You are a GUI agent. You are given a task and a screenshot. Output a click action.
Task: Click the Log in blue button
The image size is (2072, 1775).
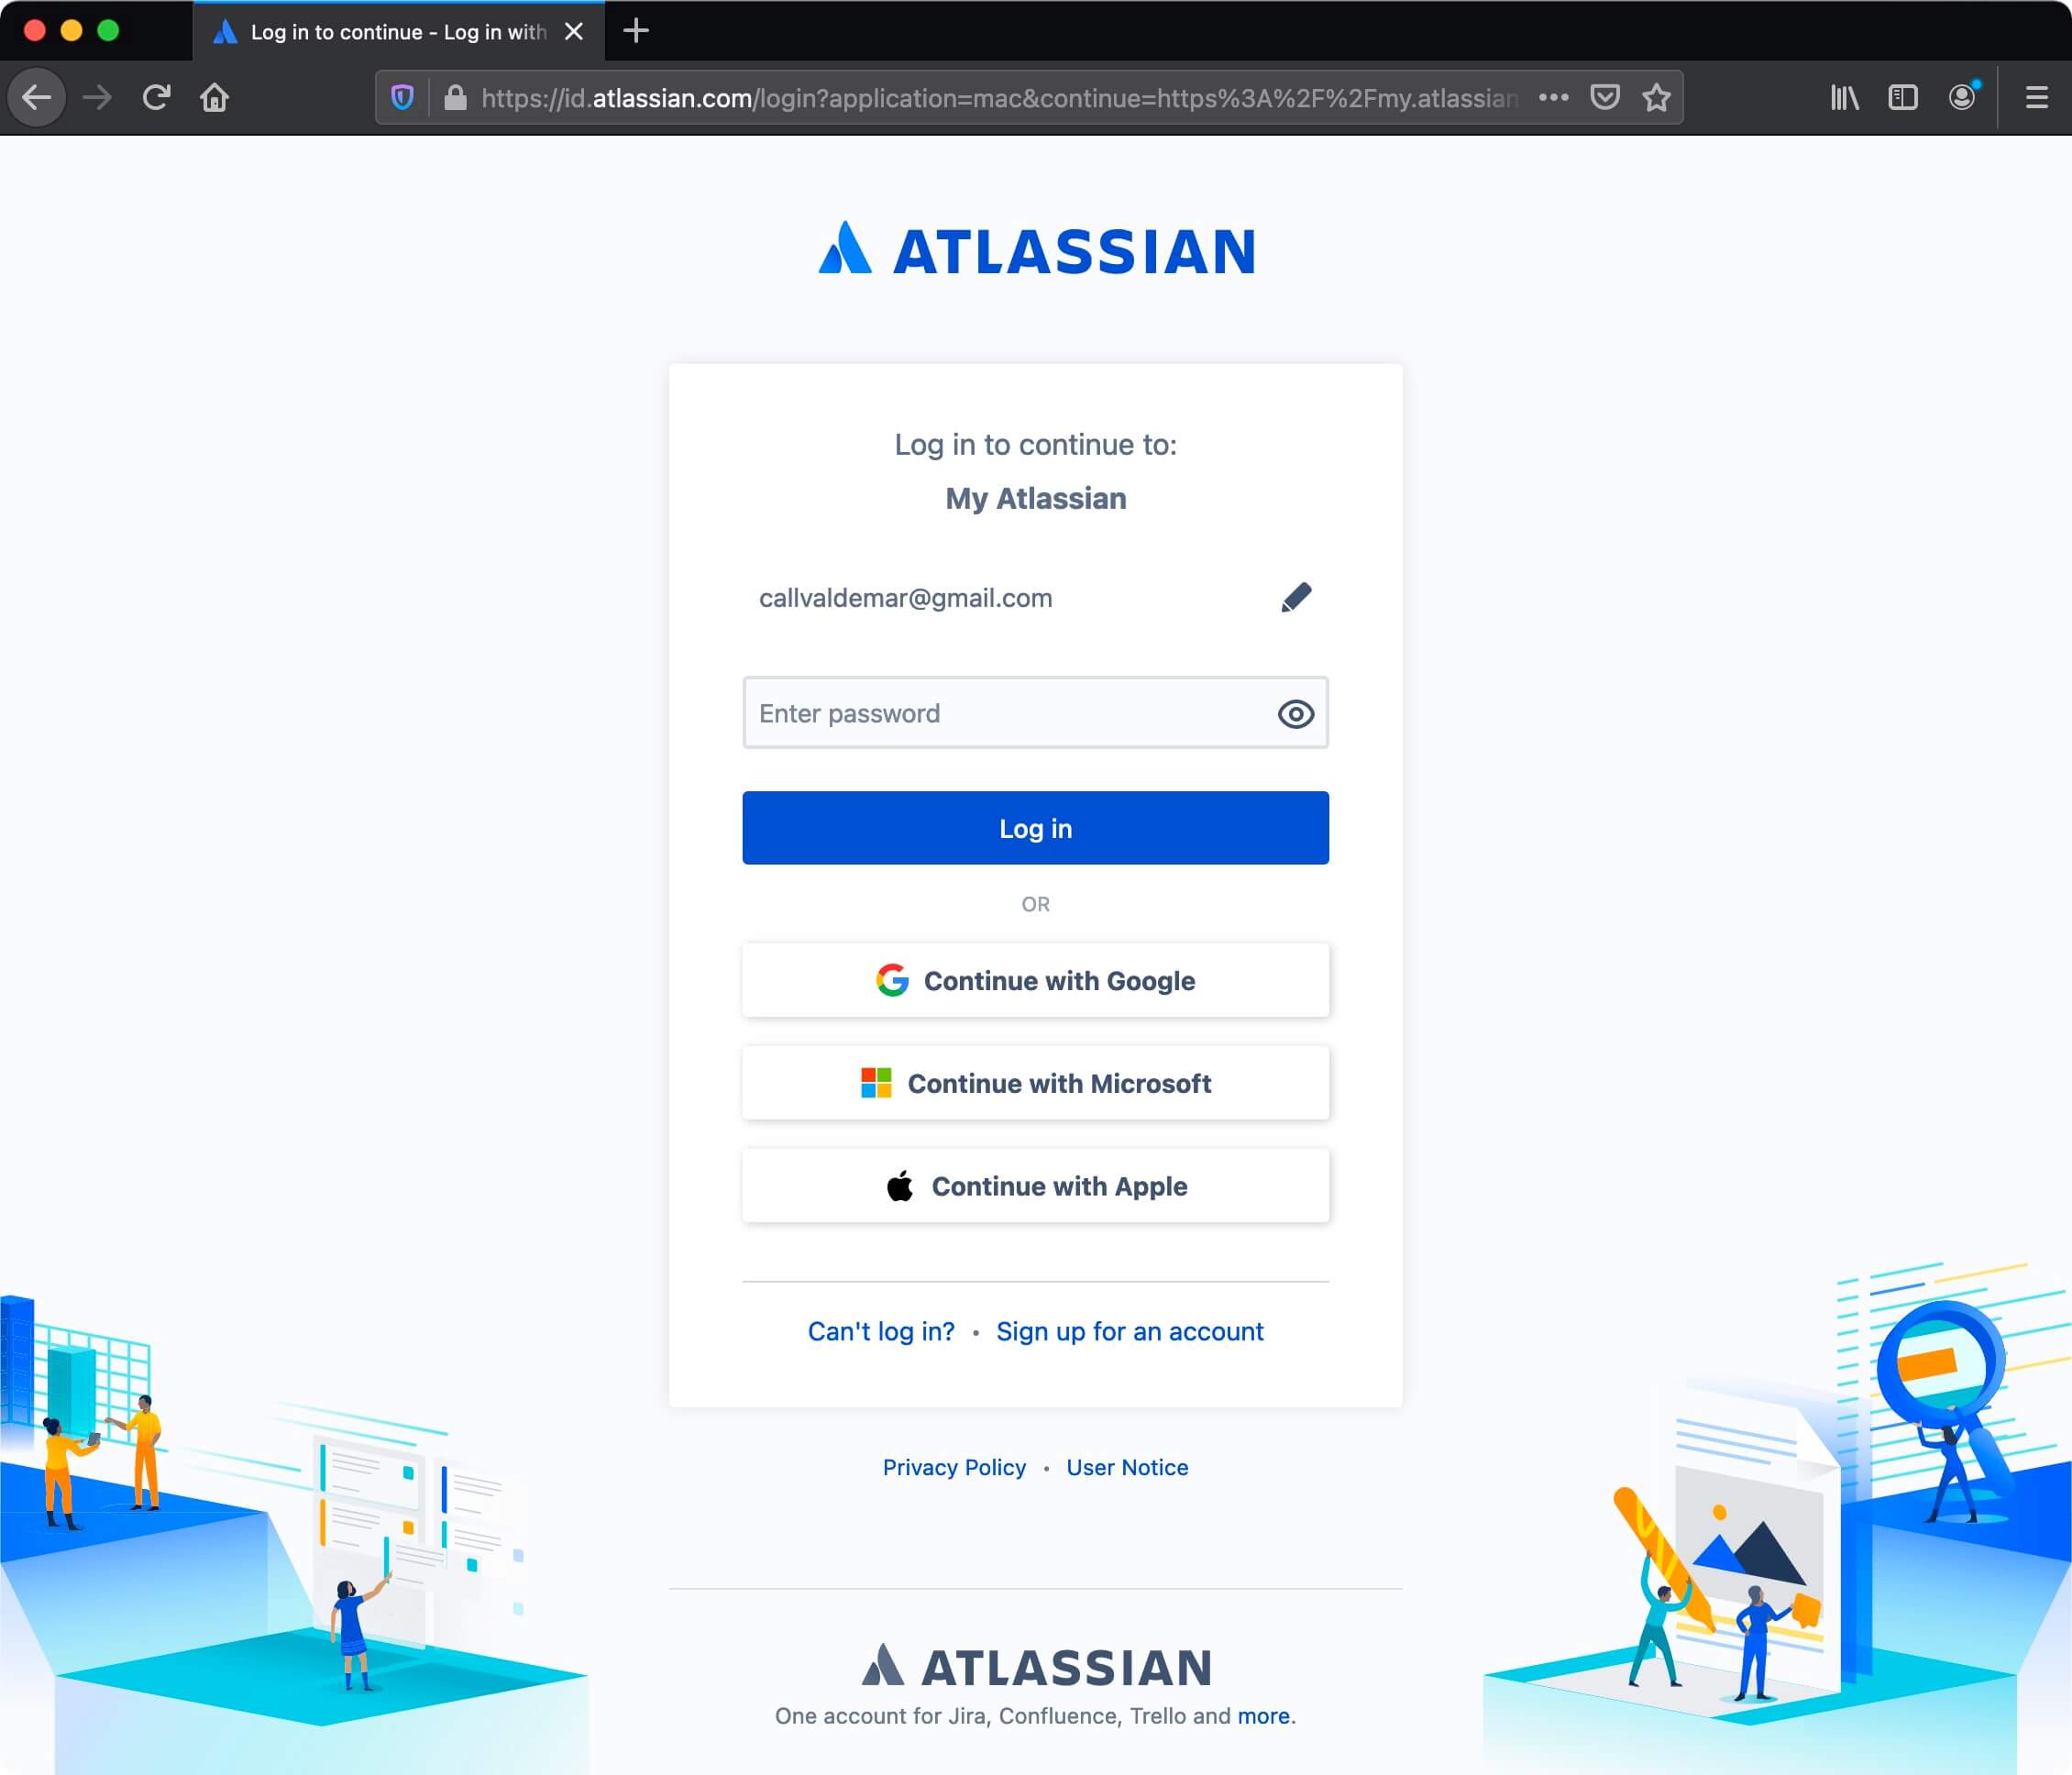[x=1035, y=828]
